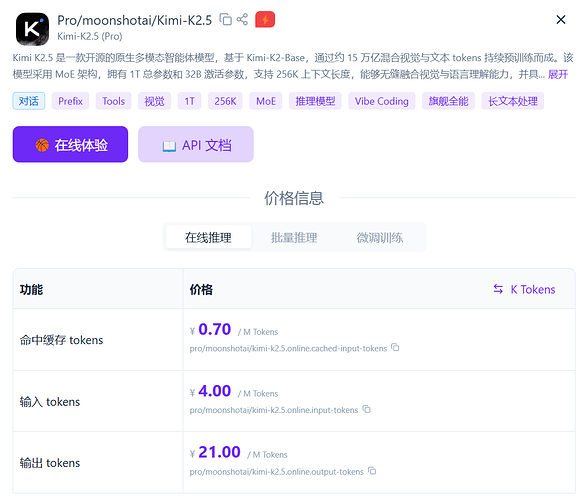Open the API 文档 documentation

[x=196, y=144]
